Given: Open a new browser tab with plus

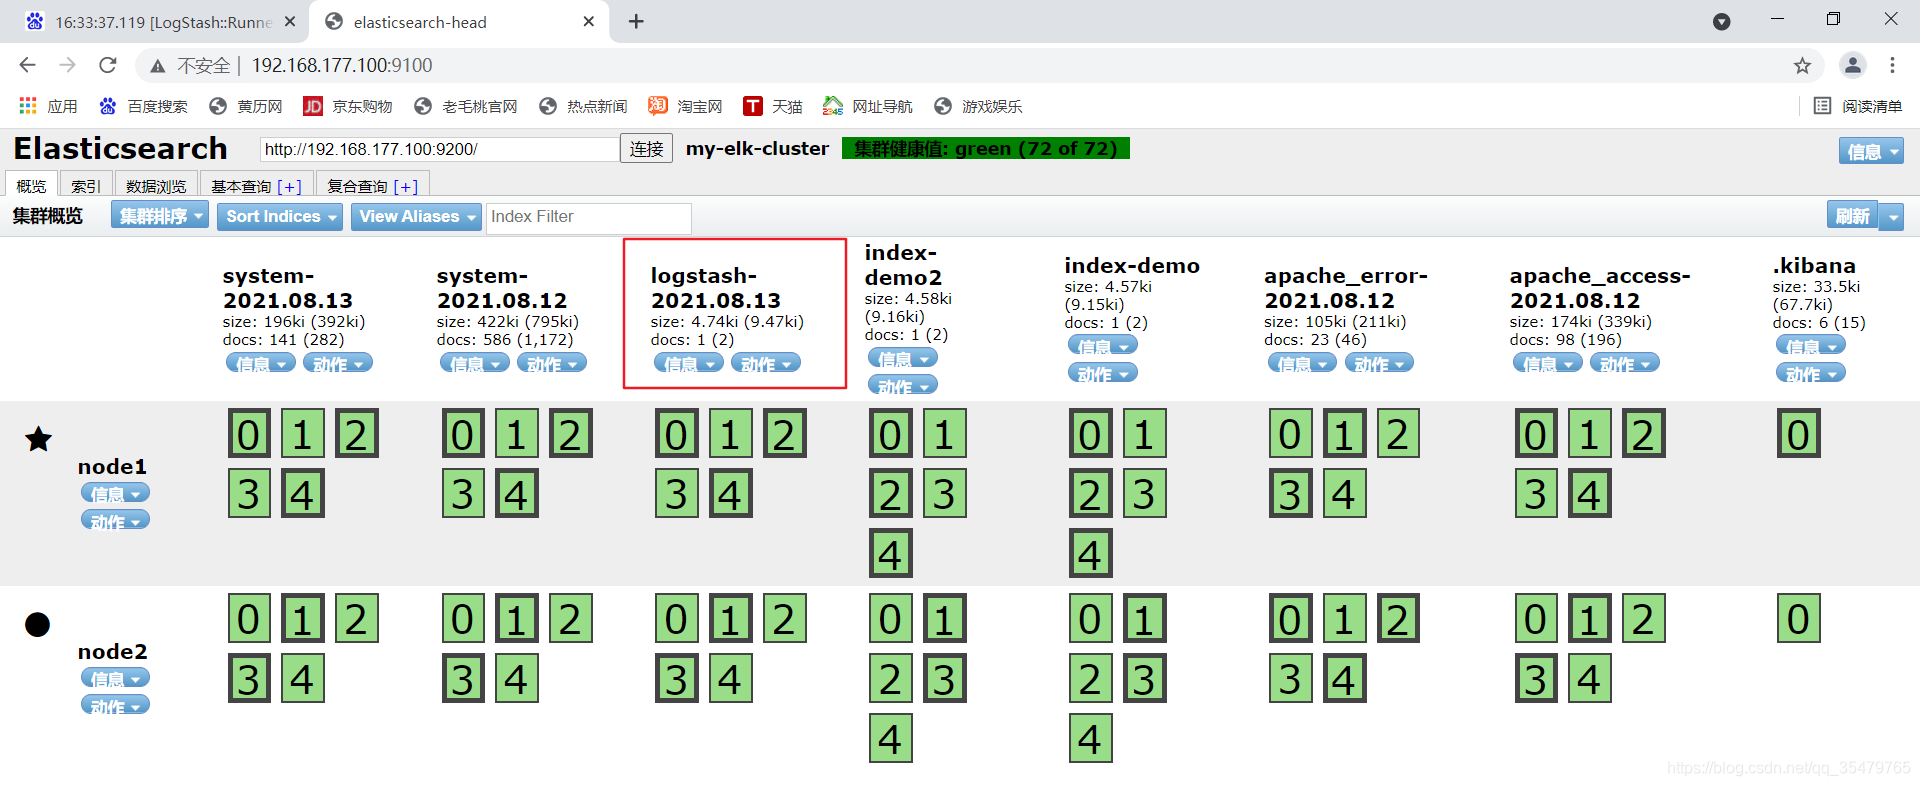Looking at the screenshot, I should coord(636,21).
